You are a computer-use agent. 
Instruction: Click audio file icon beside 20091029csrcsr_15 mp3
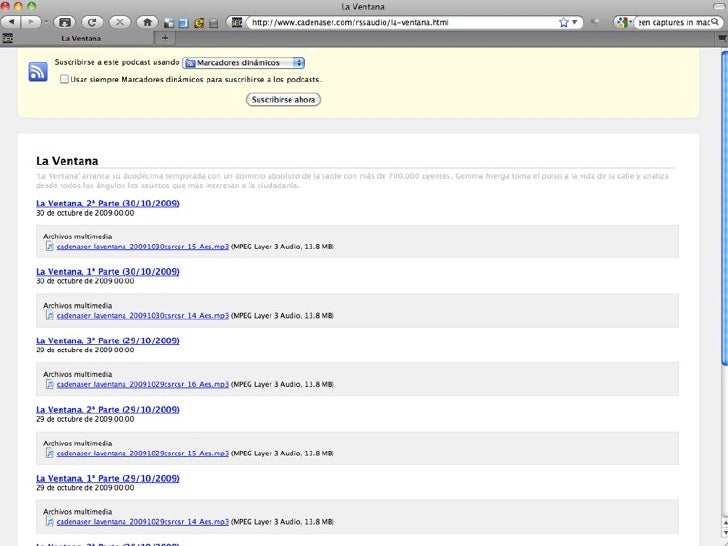50,453
